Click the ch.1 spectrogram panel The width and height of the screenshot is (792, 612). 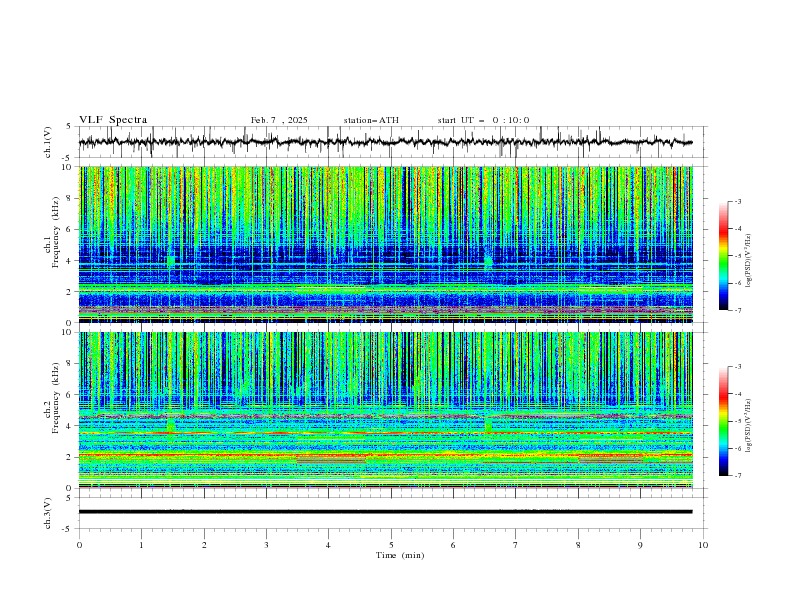(386, 244)
